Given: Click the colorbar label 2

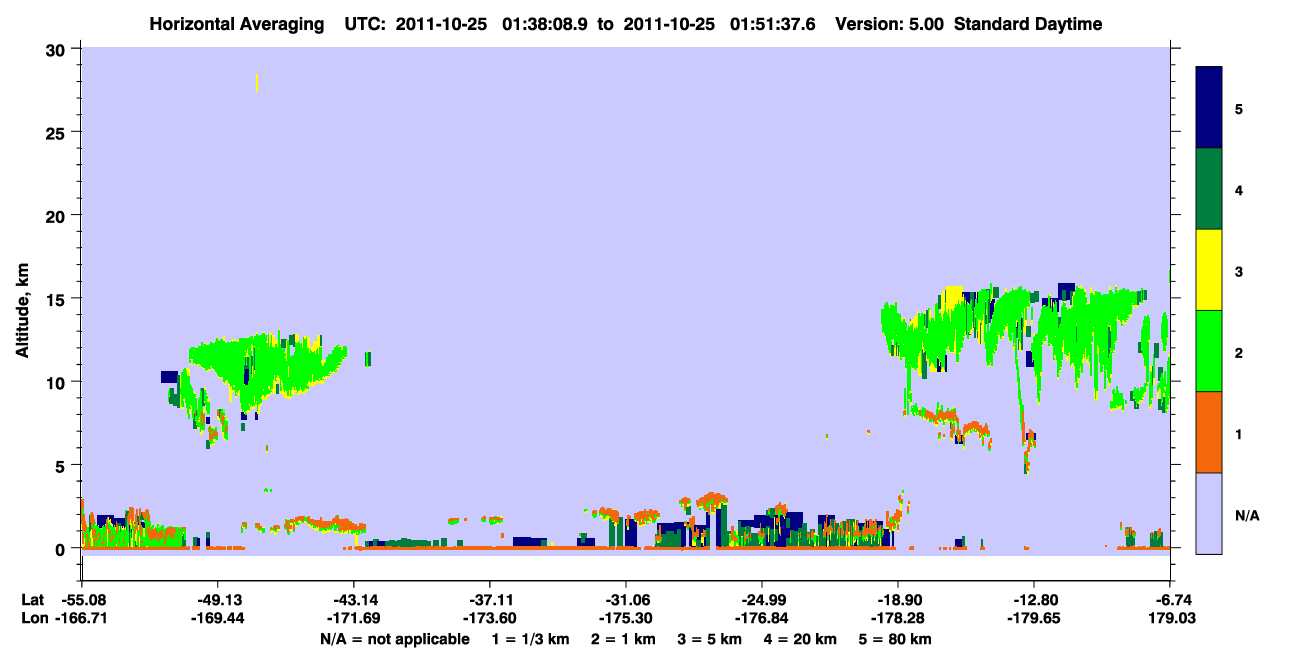Looking at the screenshot, I should tap(1239, 352).
